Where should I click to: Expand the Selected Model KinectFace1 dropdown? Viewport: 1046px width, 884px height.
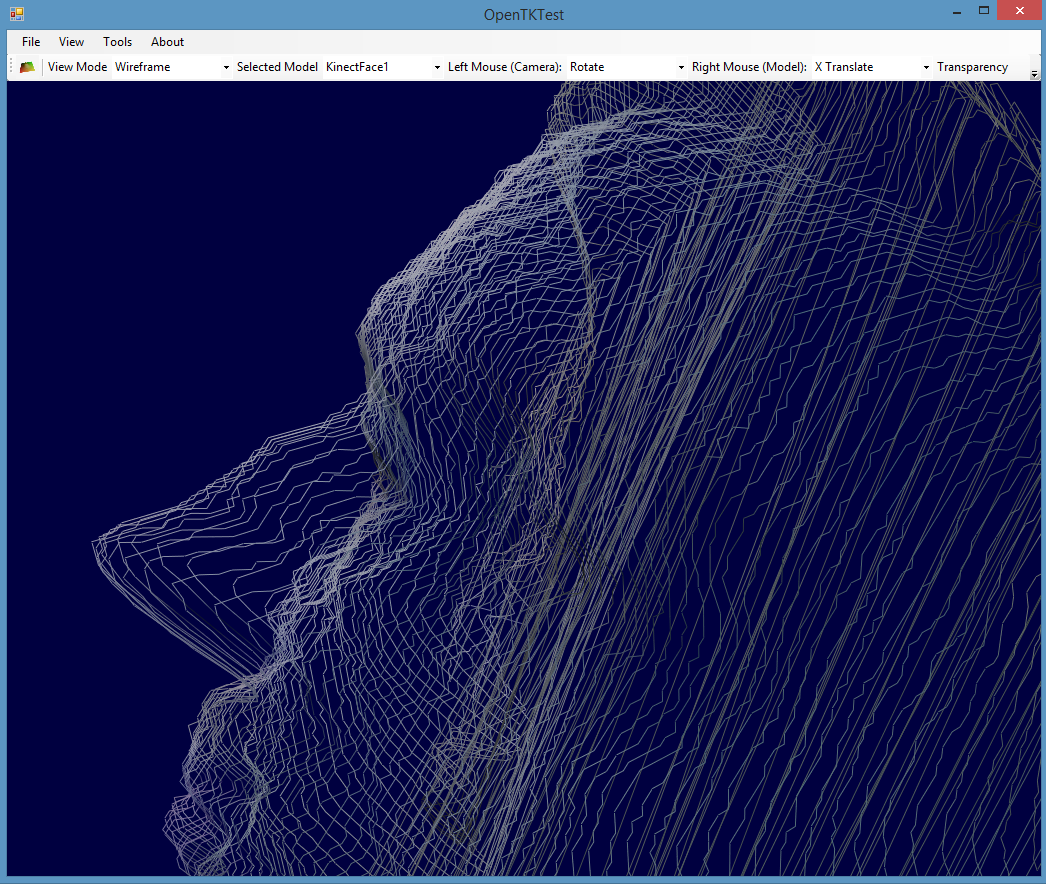coord(437,67)
